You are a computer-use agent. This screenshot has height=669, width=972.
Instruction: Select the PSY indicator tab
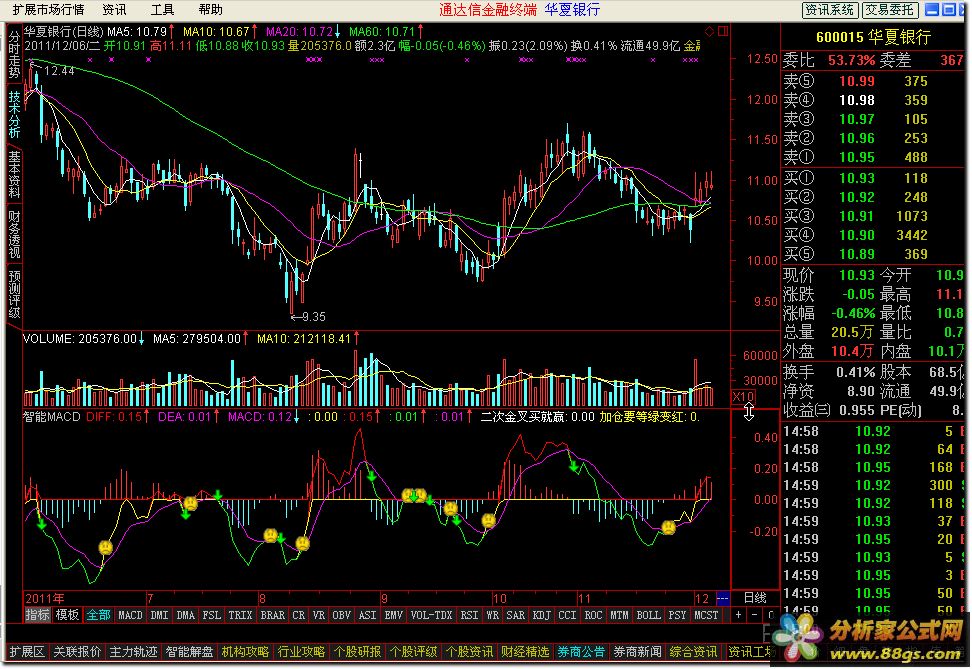(x=678, y=615)
